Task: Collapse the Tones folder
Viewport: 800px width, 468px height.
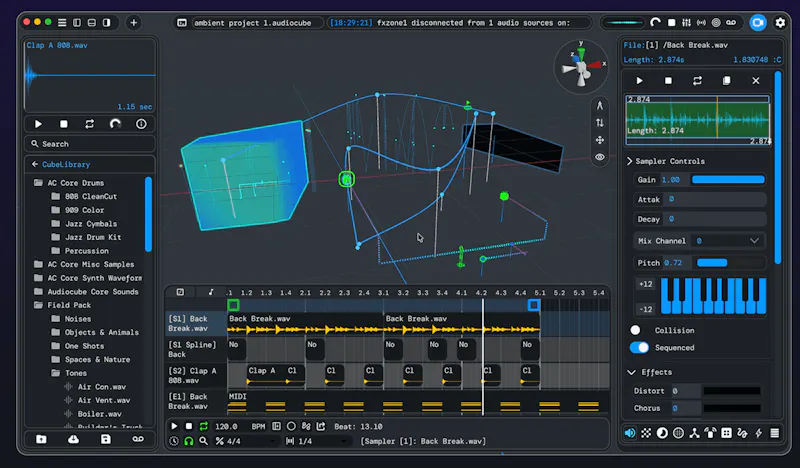Action: 69,373
